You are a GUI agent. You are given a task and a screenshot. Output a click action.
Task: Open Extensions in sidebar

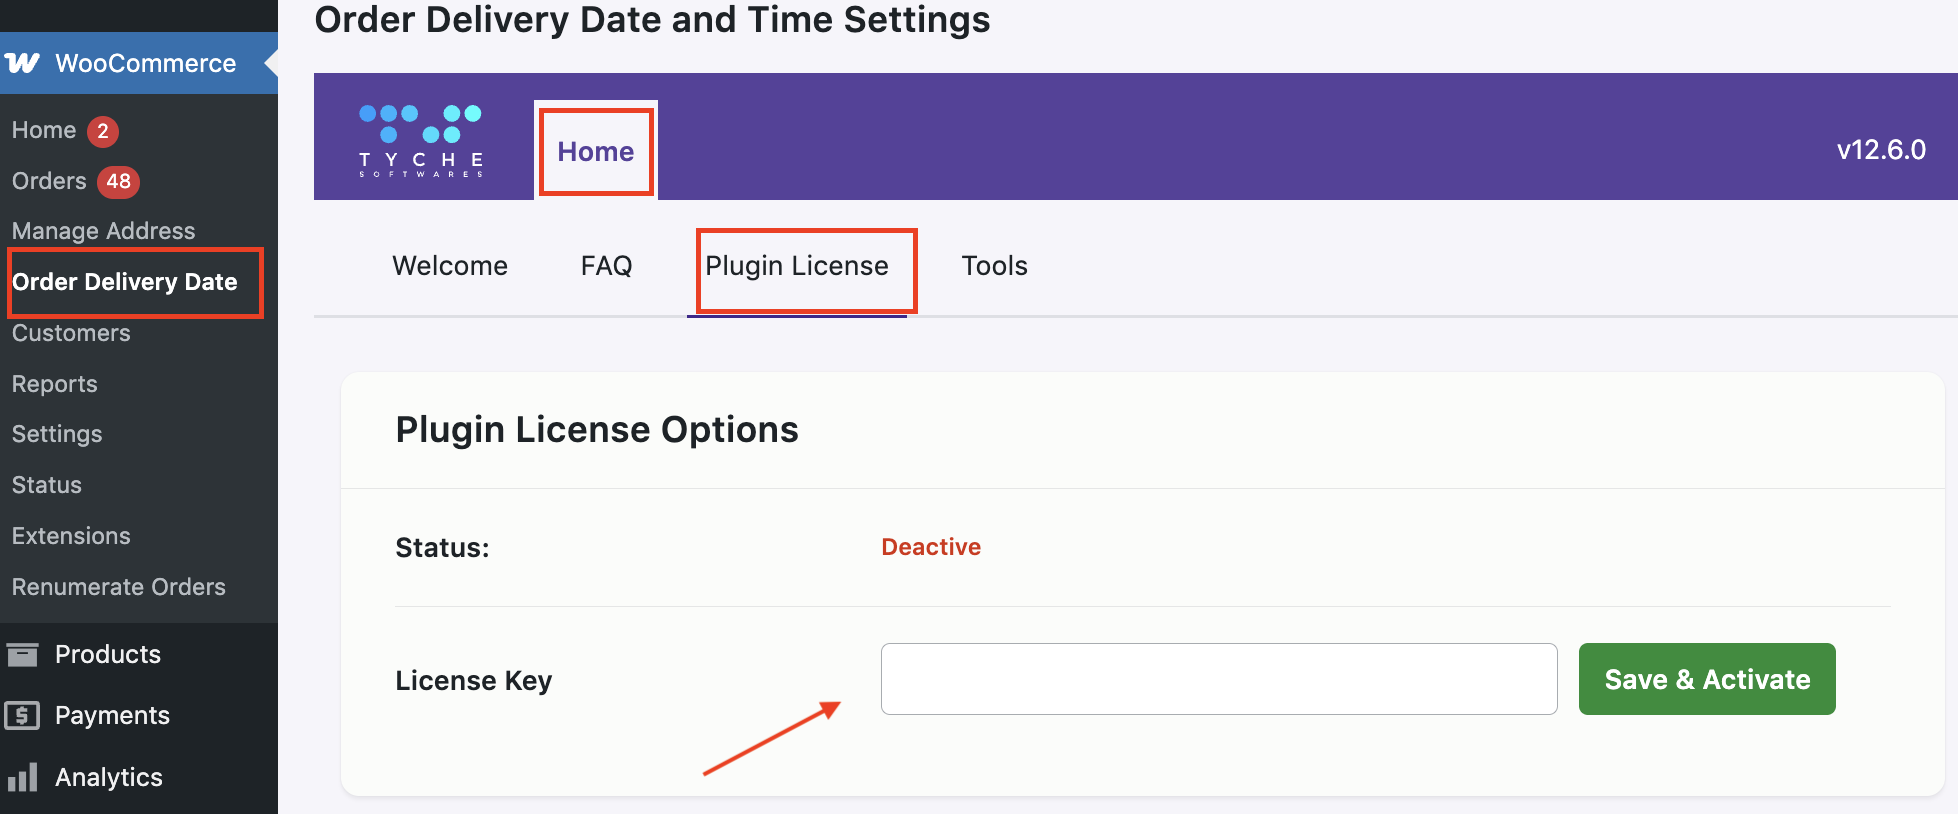pyautogui.click(x=71, y=536)
